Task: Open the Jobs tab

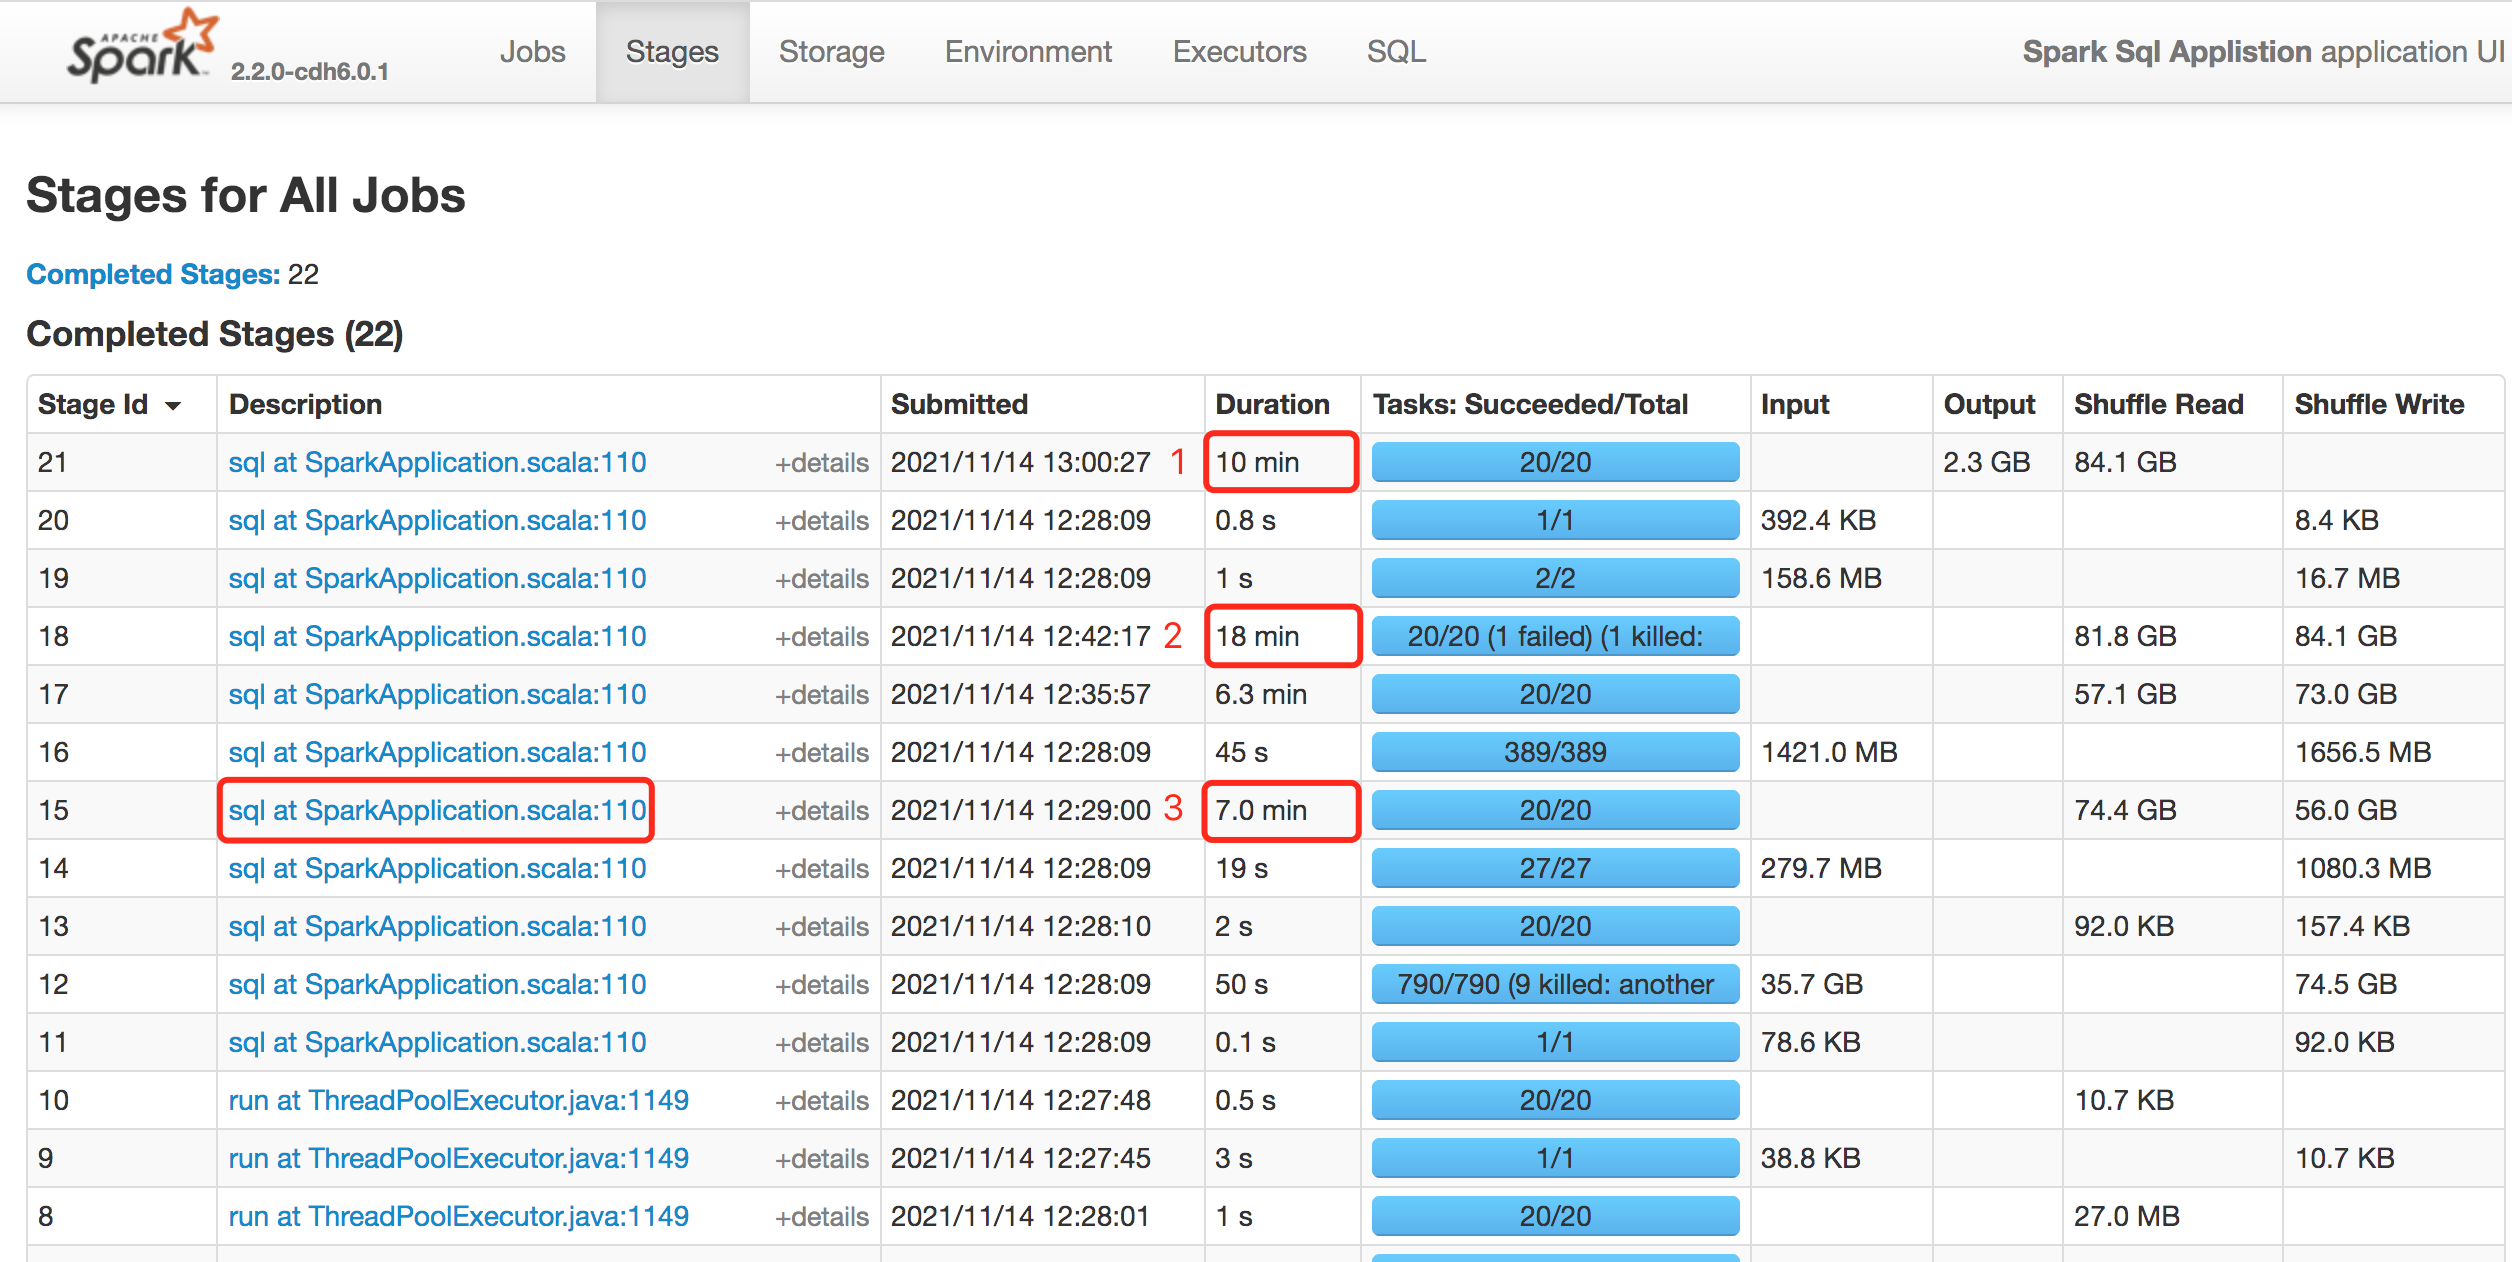Action: tap(532, 52)
